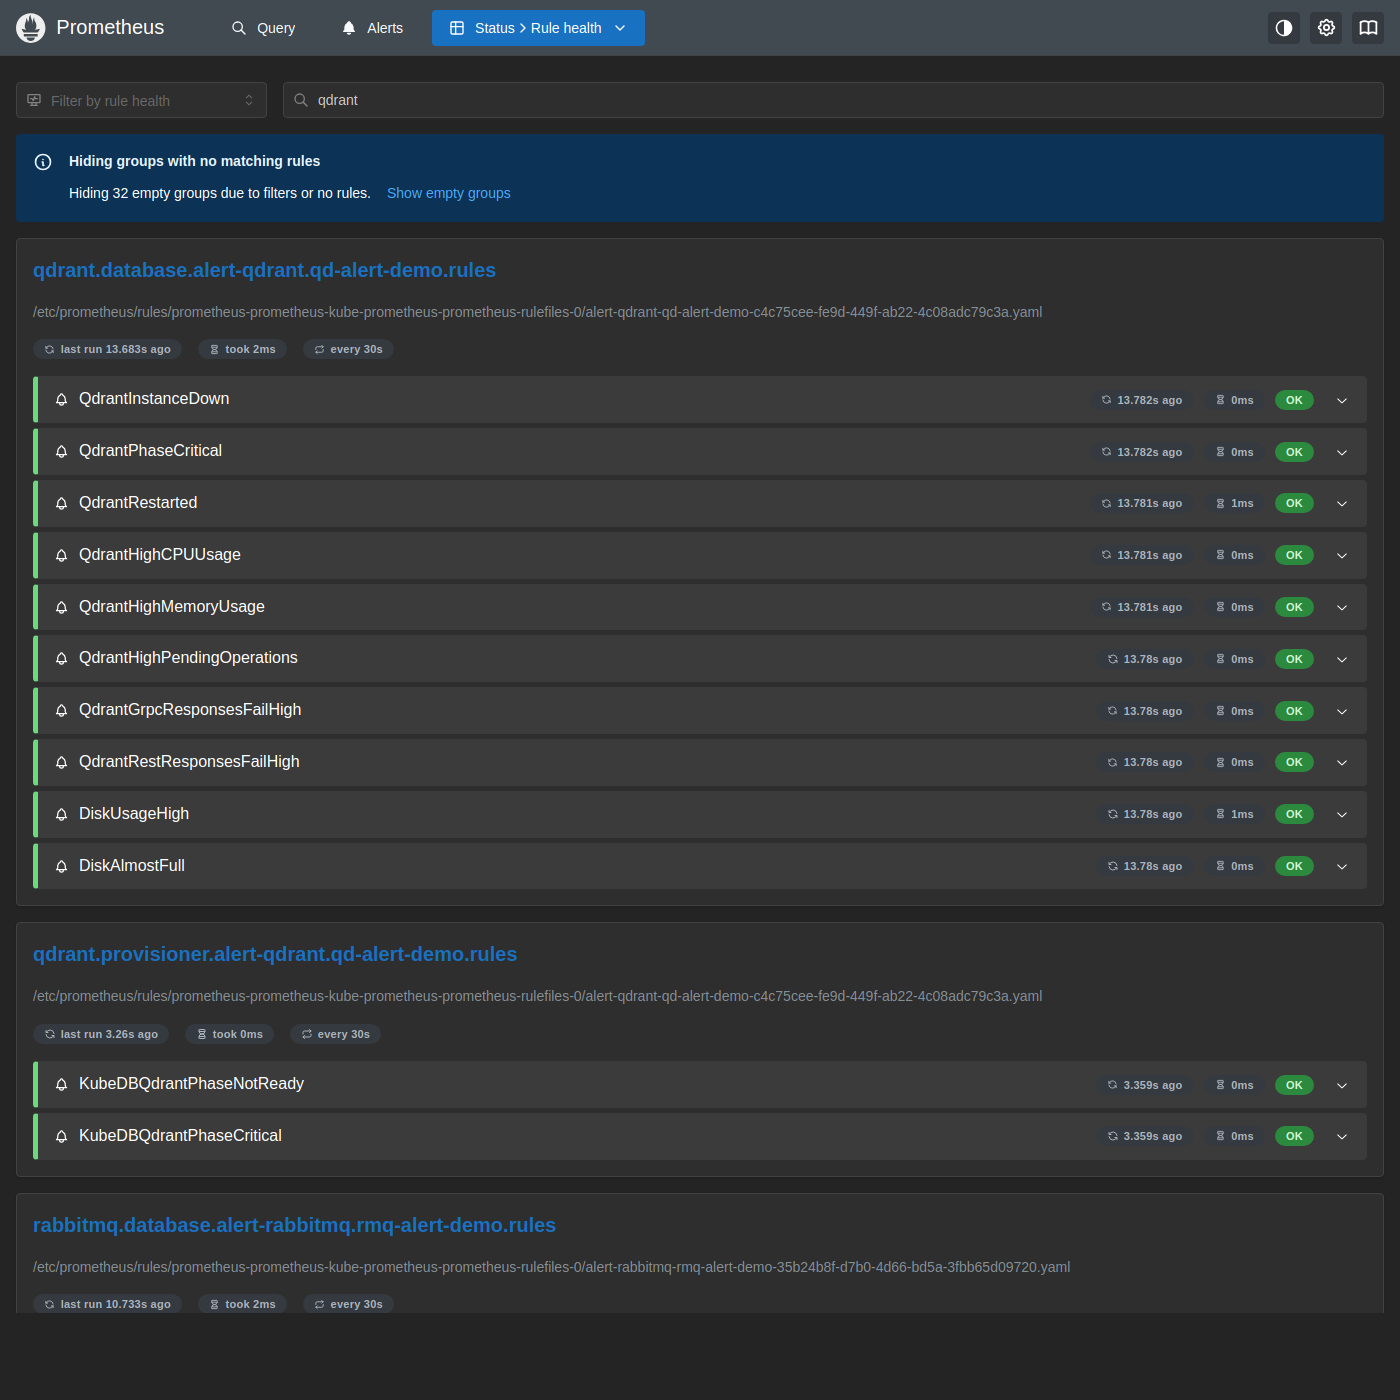Viewport: 1400px width, 1400px height.
Task: Select the DiskUsageHigh rule name
Action: pos(134,814)
